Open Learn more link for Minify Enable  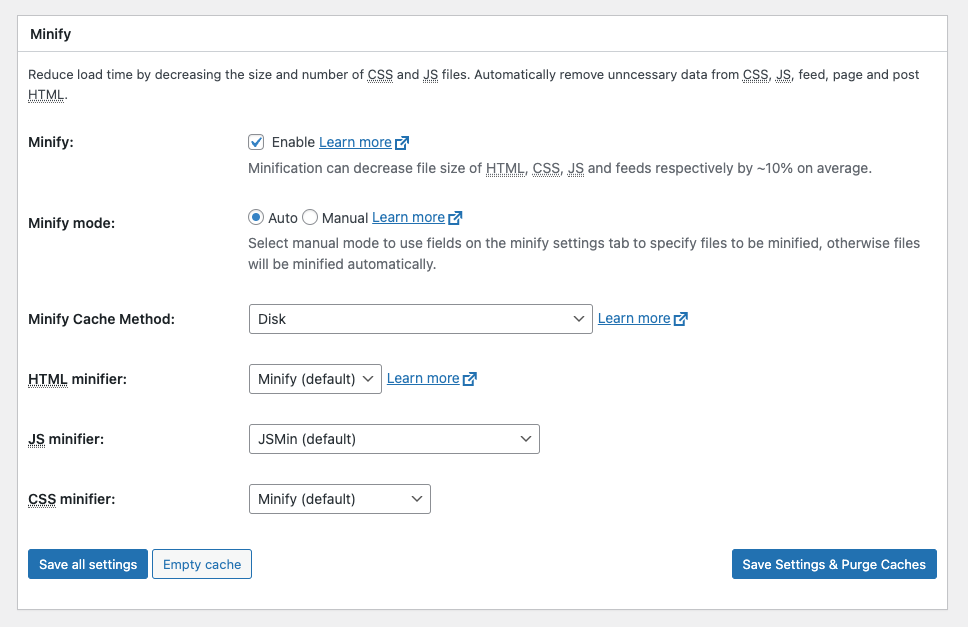tap(355, 143)
